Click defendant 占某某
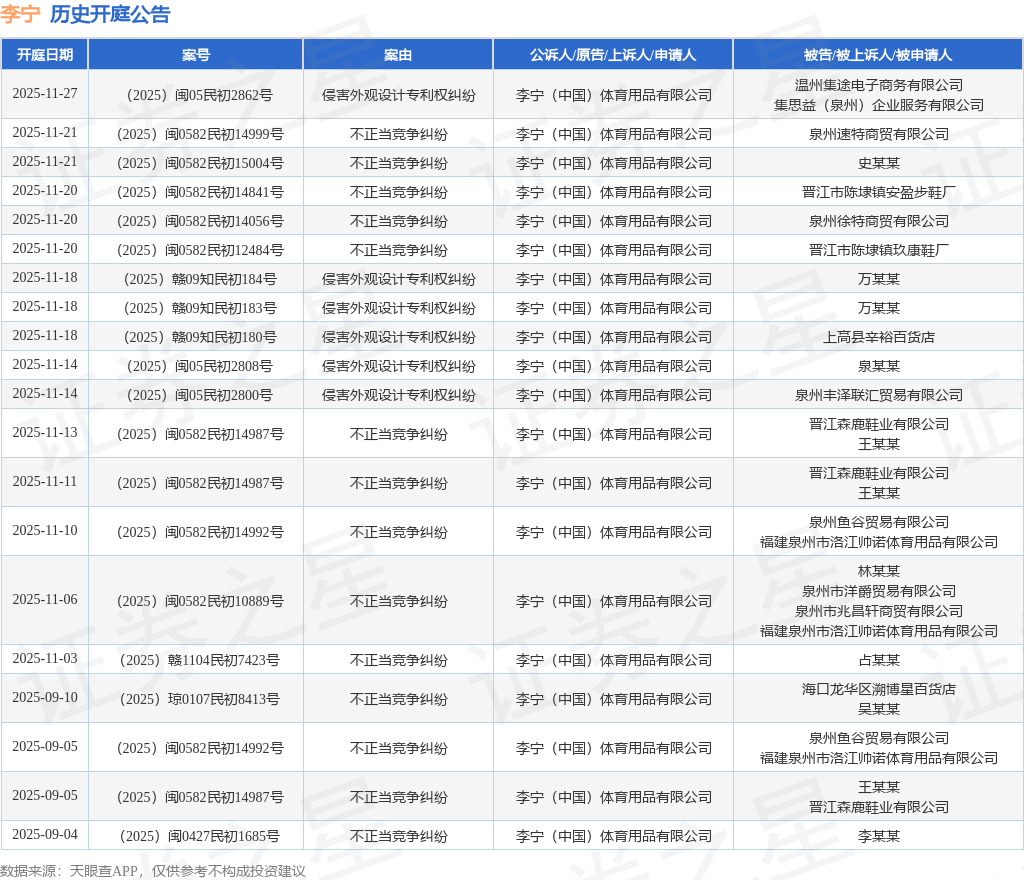Screen dimensions: 1024x880 [878, 661]
